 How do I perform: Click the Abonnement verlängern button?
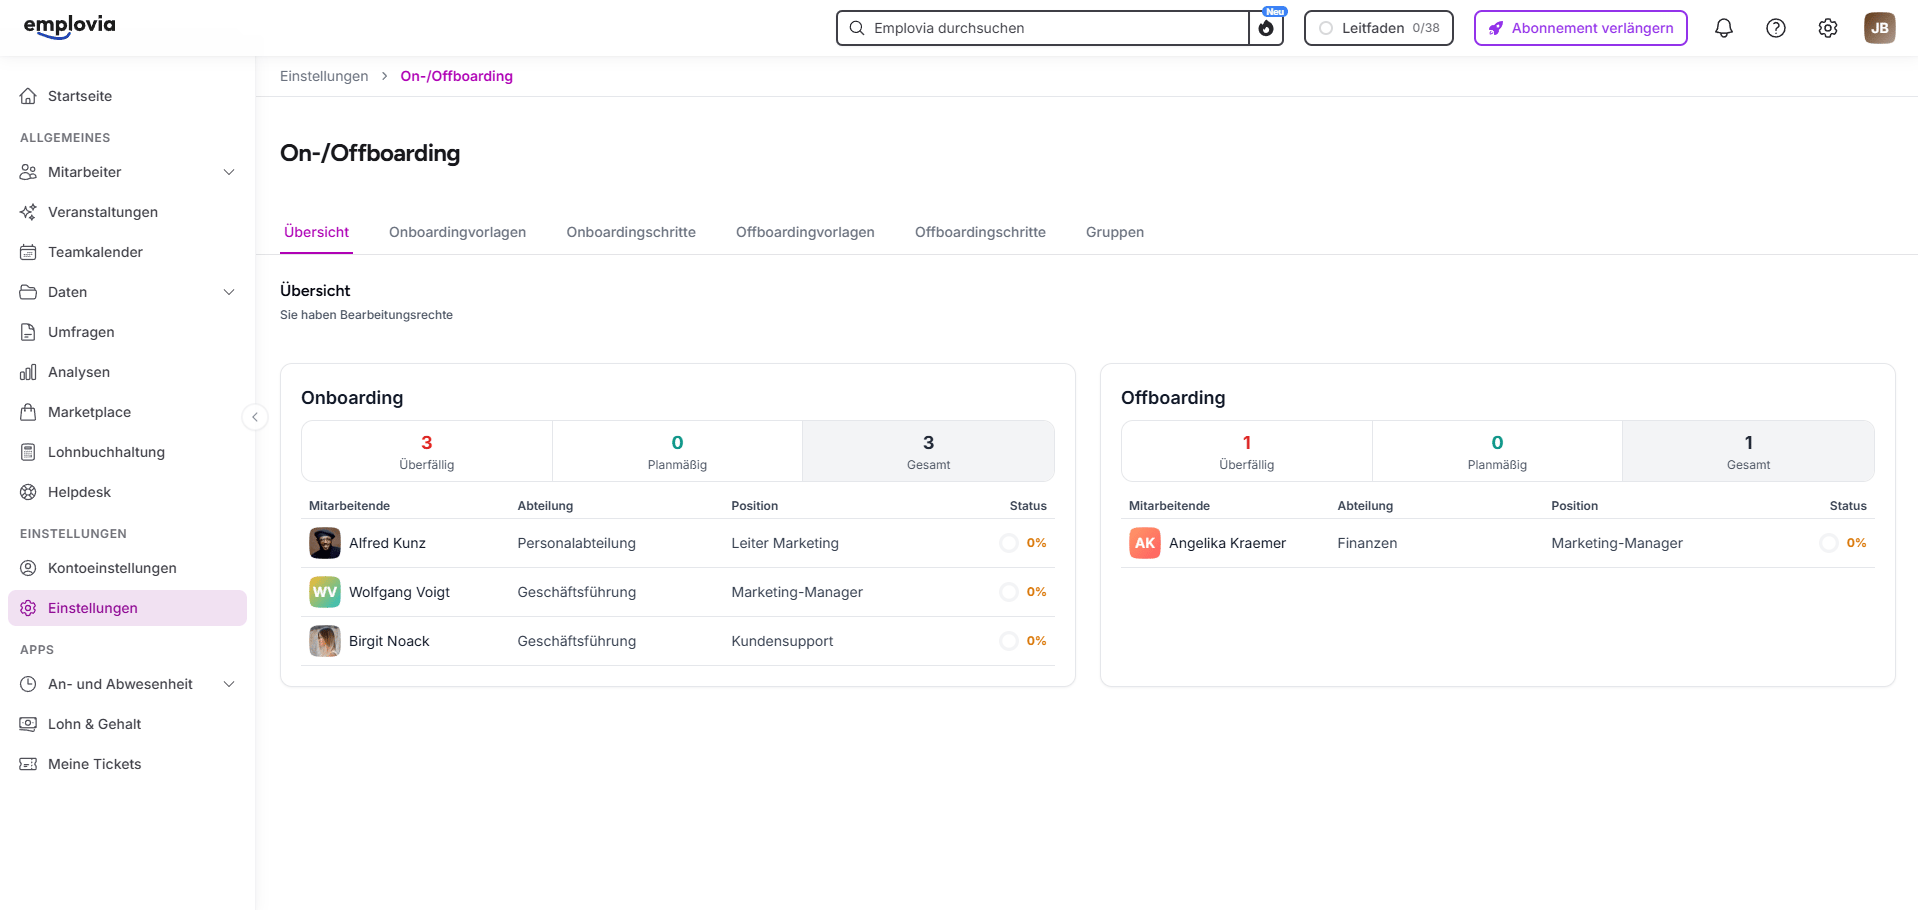click(1580, 28)
